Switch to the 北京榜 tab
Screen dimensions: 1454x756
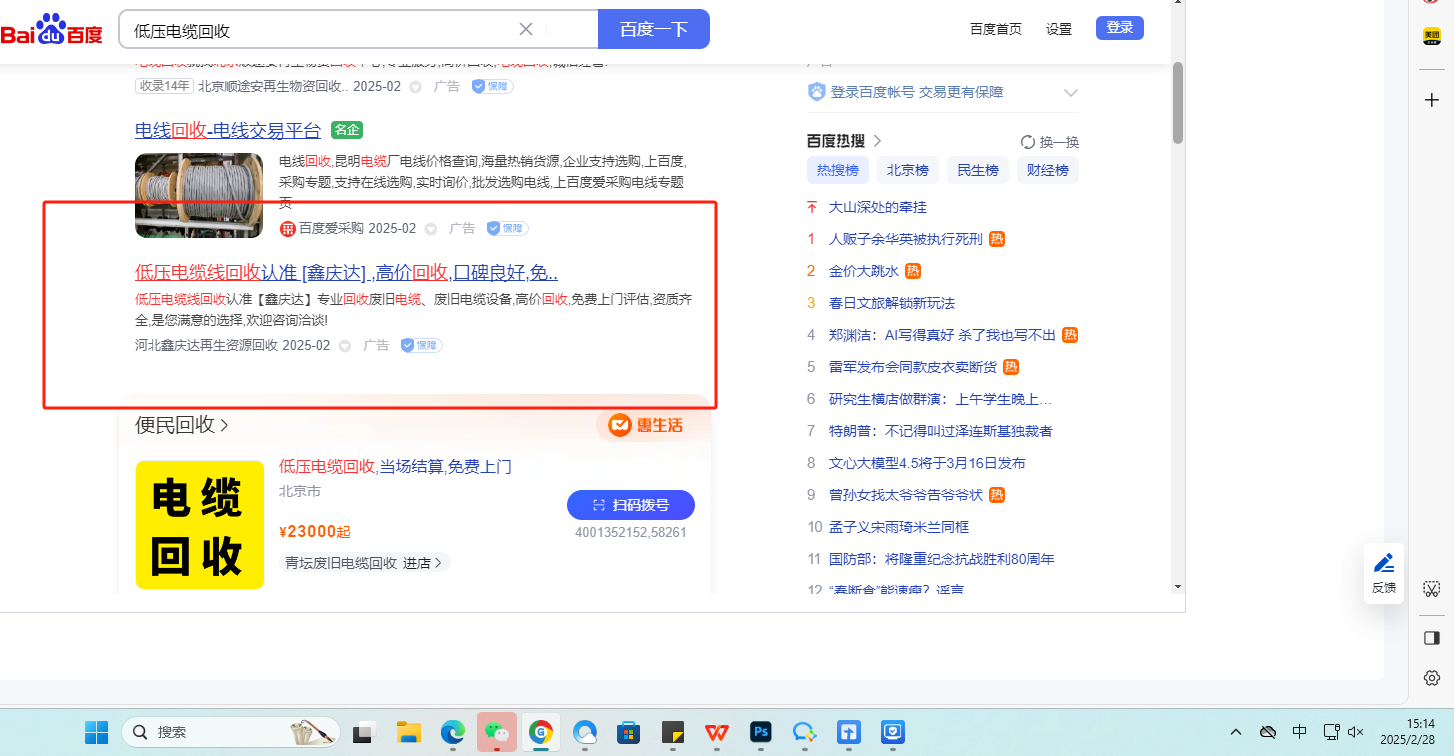tap(908, 170)
